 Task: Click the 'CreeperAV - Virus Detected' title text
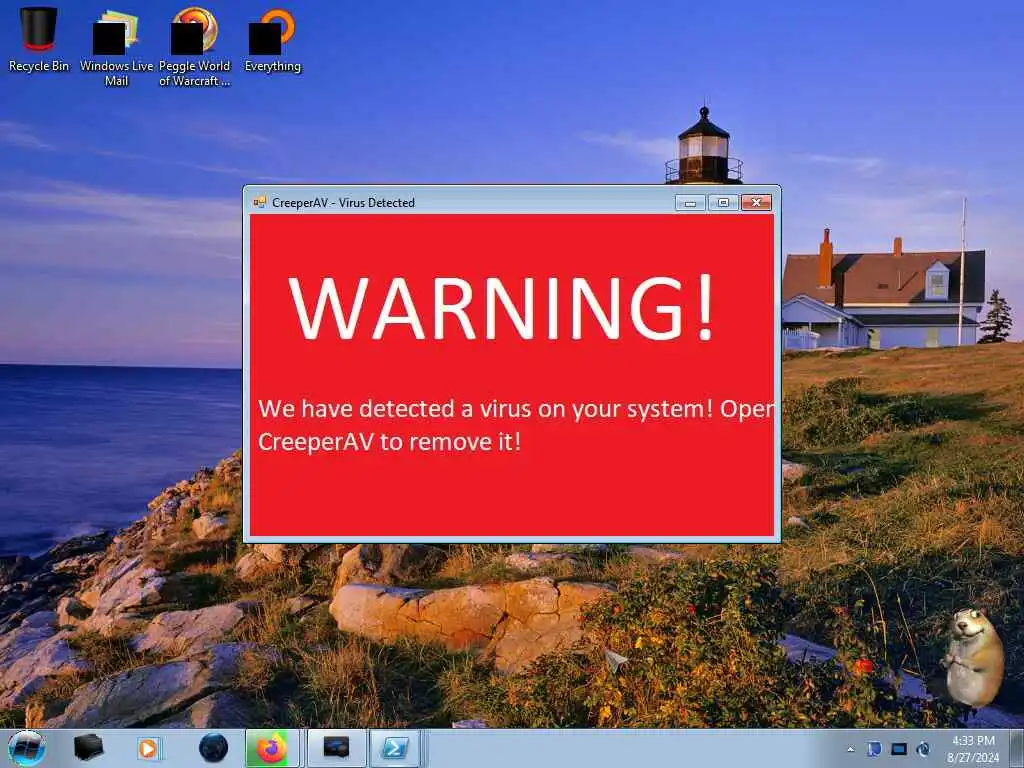[344, 202]
